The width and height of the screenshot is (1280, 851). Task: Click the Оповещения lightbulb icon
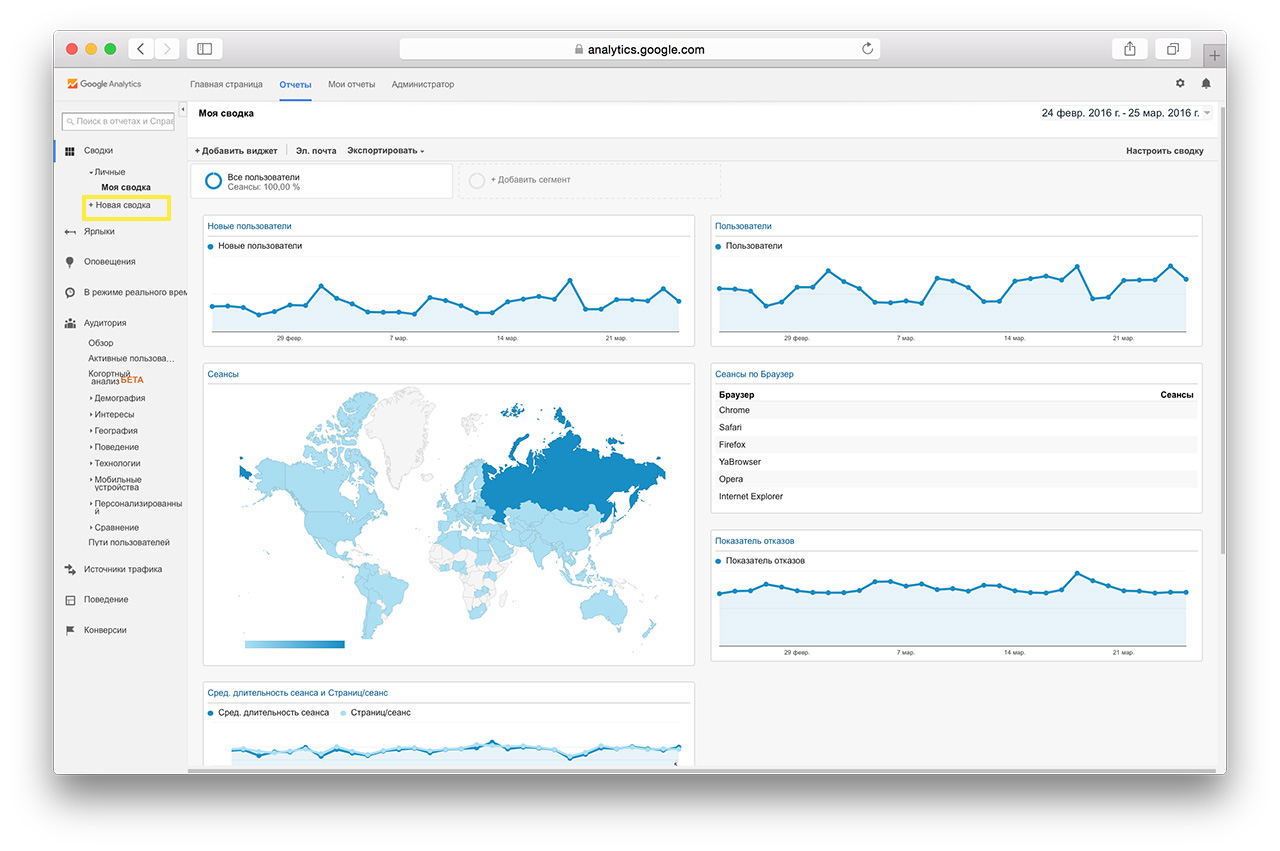coord(70,262)
